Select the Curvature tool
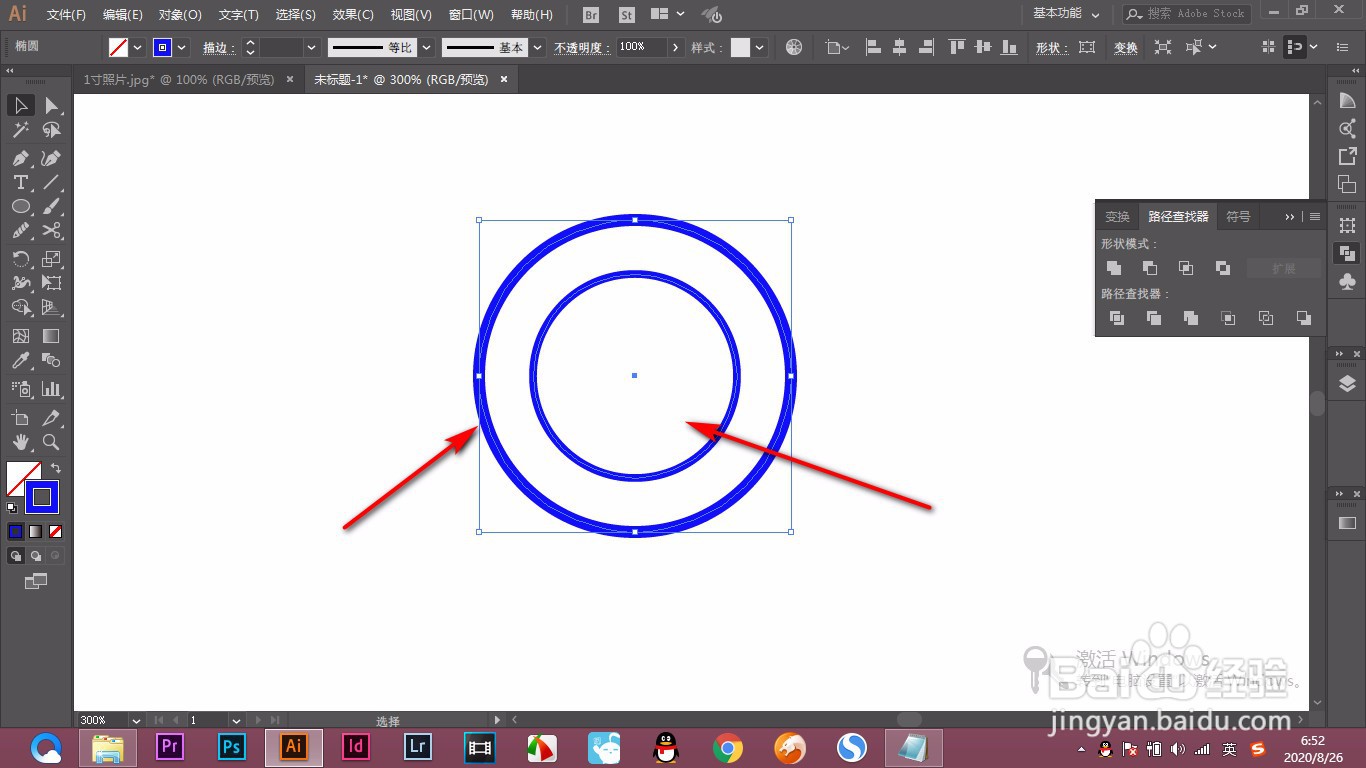This screenshot has width=1366, height=768. (x=52, y=158)
